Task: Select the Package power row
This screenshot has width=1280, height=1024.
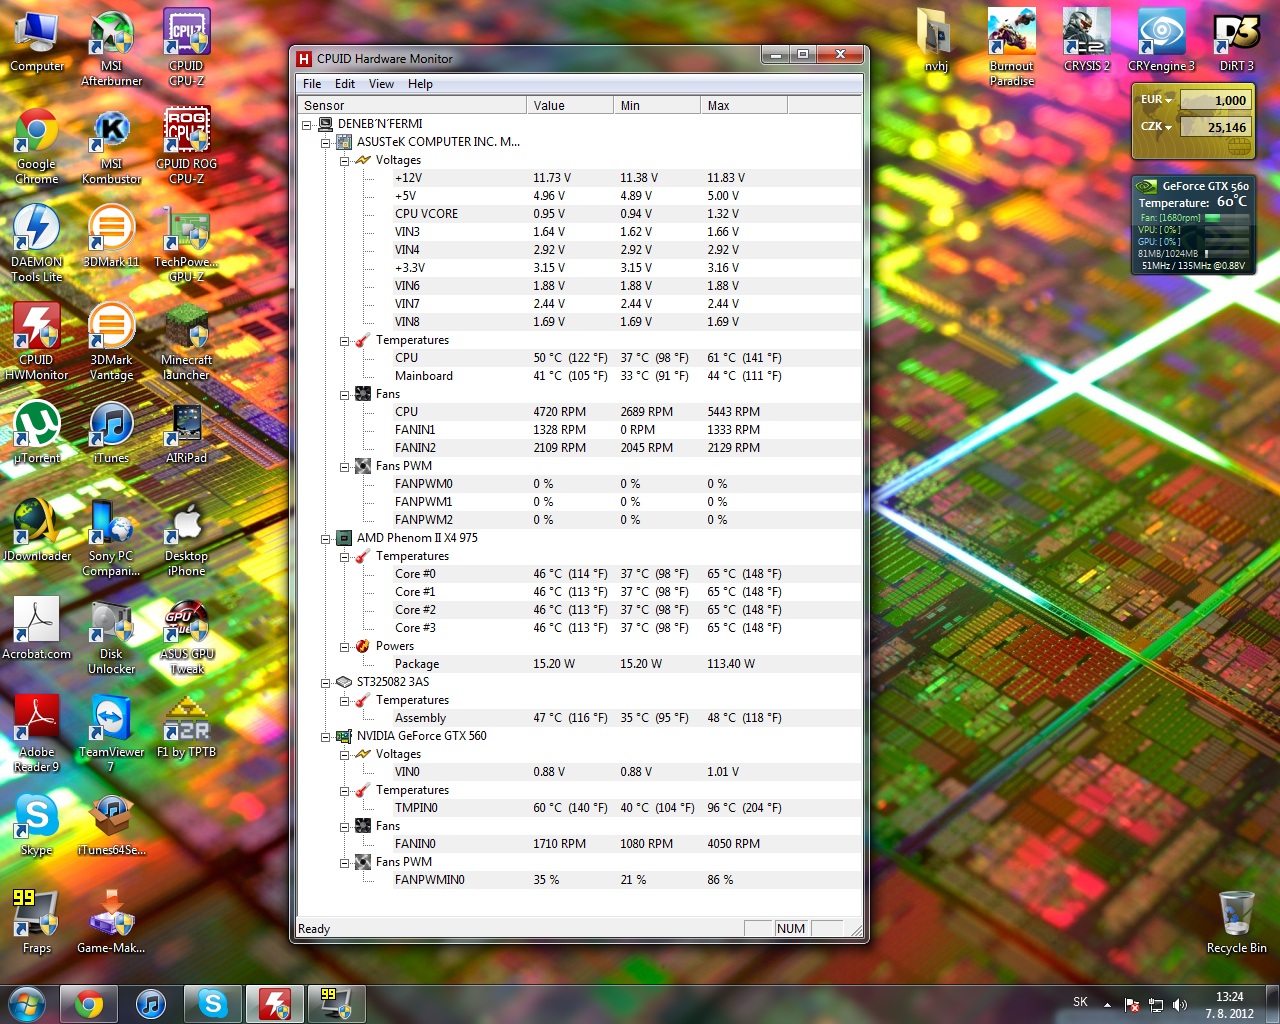Action: (x=580, y=664)
